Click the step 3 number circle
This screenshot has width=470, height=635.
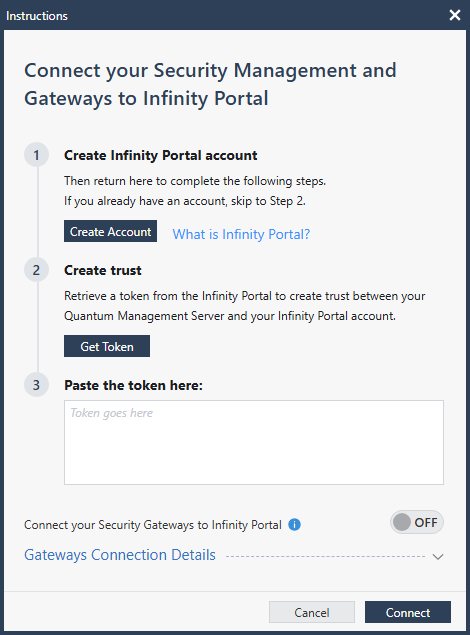[36, 385]
